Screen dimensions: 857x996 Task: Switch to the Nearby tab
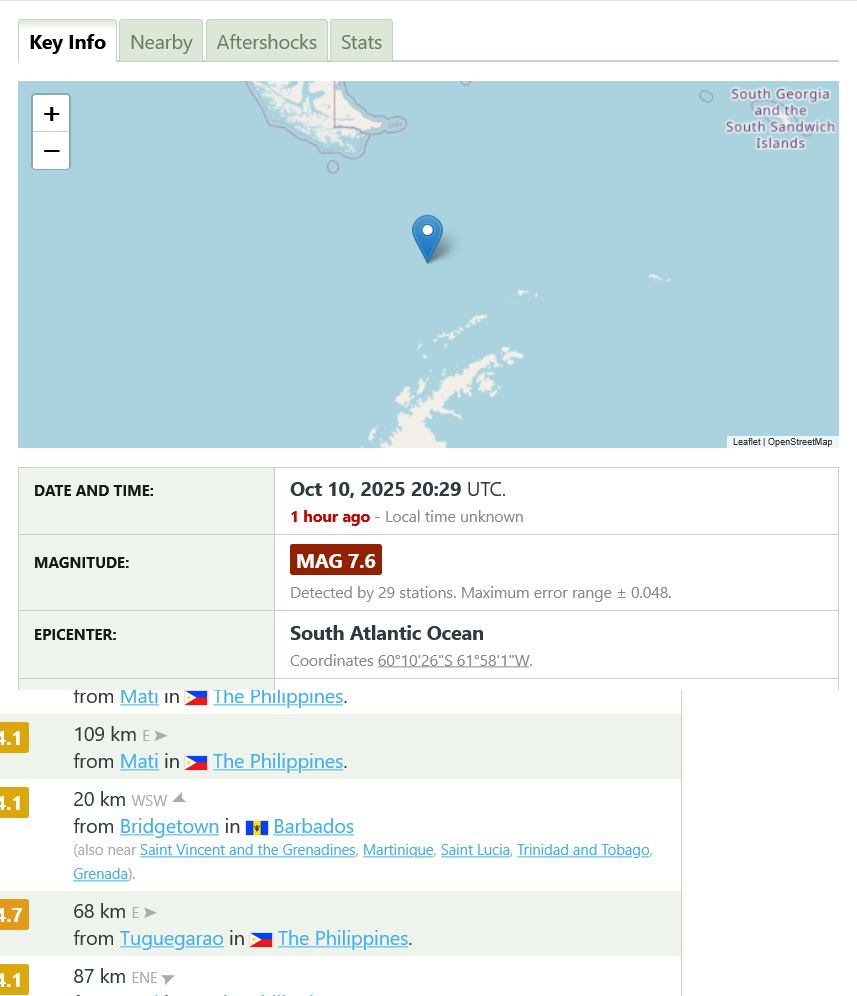(x=161, y=42)
